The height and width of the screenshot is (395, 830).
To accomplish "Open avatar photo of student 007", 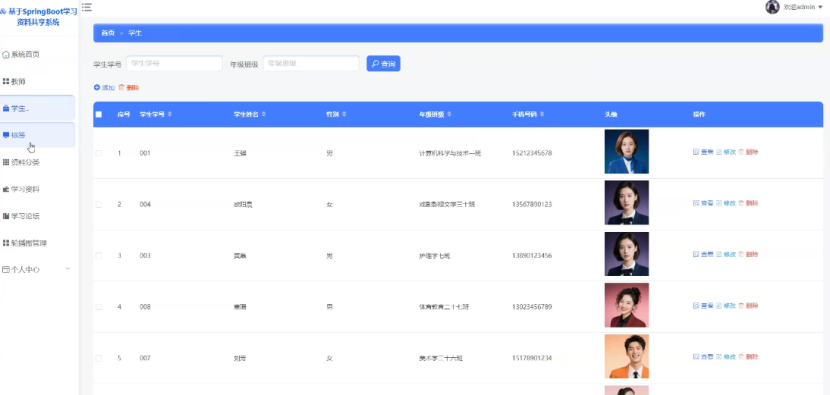I will 627,356.
